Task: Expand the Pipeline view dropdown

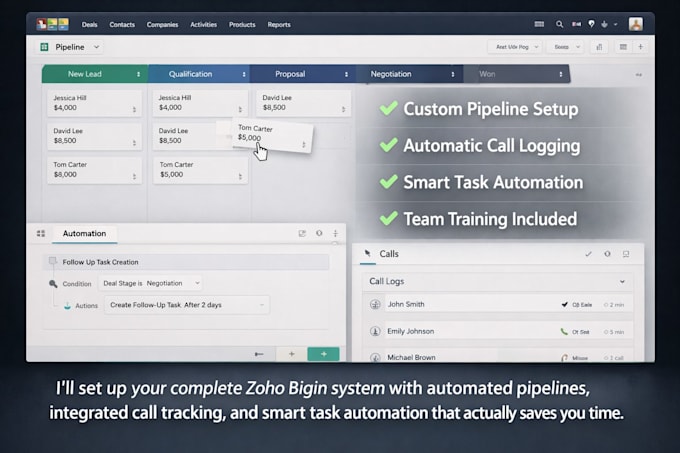Action: point(97,47)
